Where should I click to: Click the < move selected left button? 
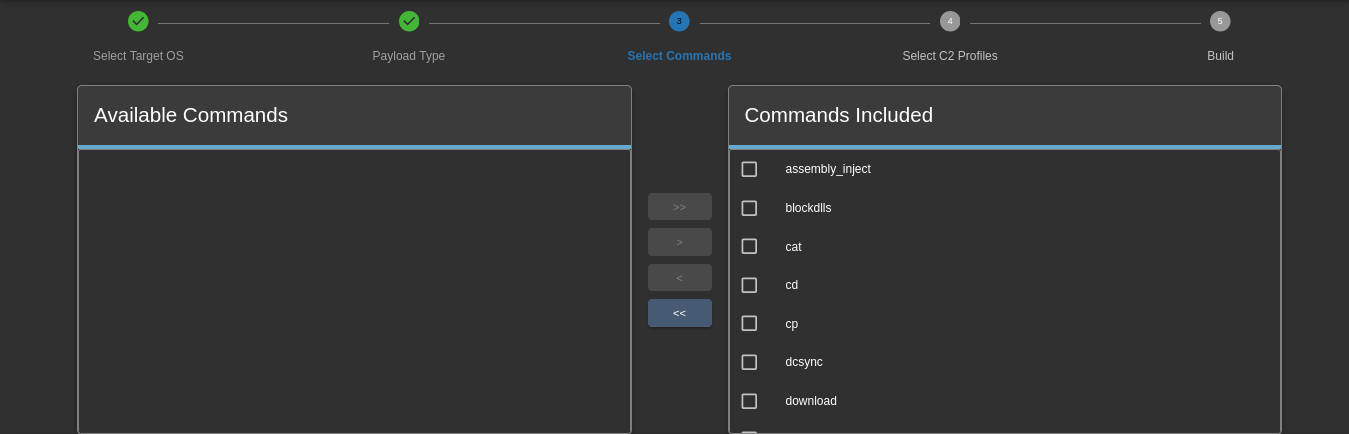680,278
